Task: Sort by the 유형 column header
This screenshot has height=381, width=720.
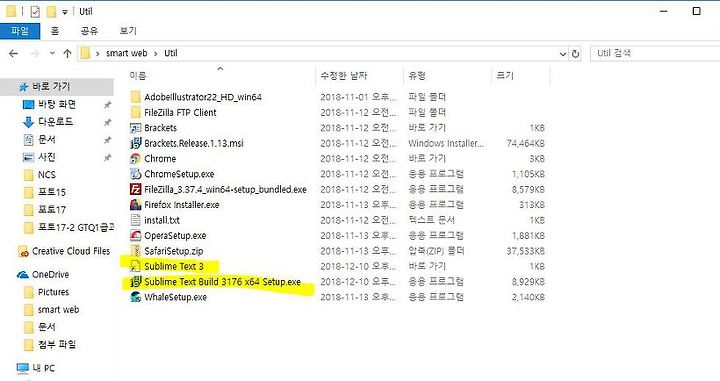Action: [417, 76]
